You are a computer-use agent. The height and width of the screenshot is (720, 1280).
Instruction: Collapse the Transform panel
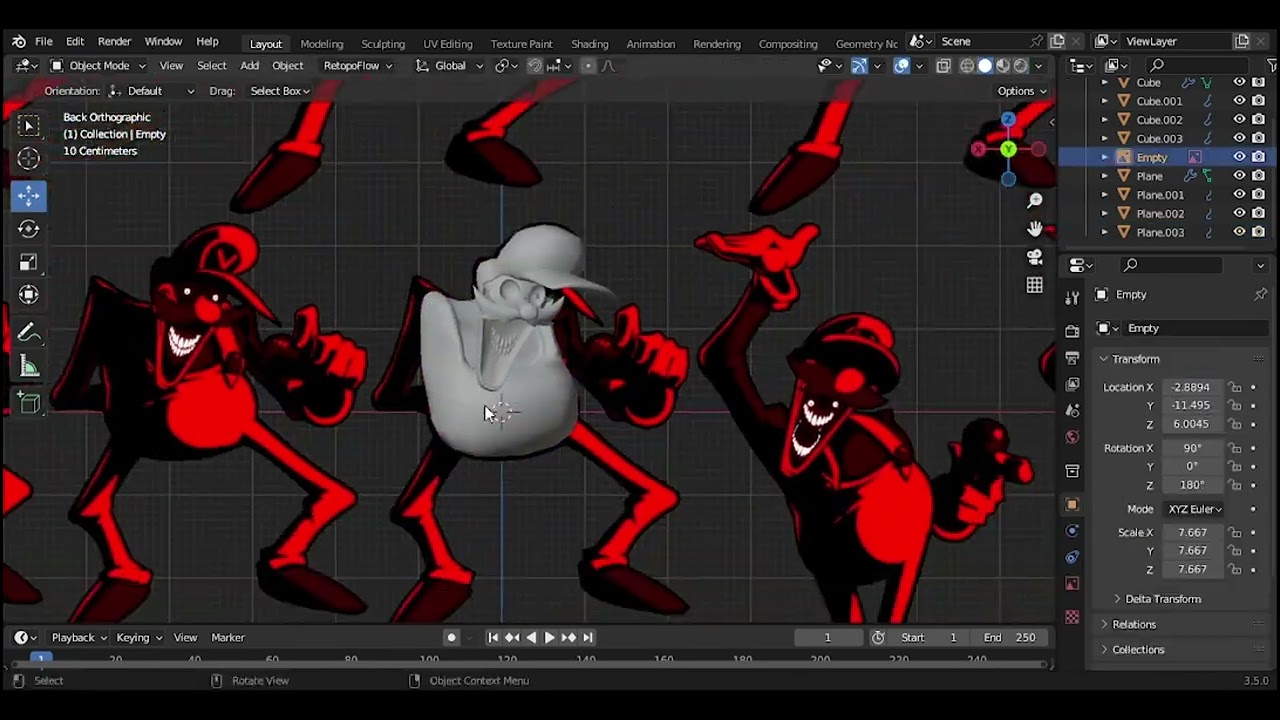pos(1135,359)
